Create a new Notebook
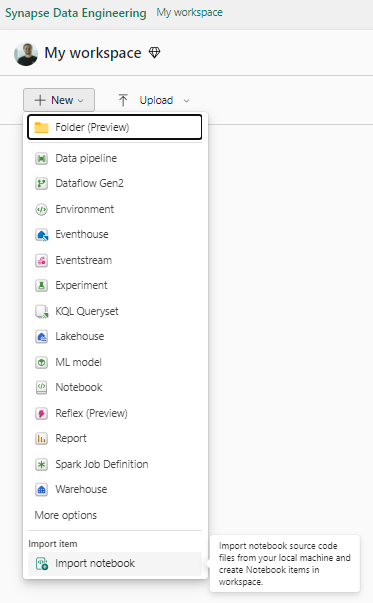373x603 pixels. pyautogui.click(x=115, y=387)
